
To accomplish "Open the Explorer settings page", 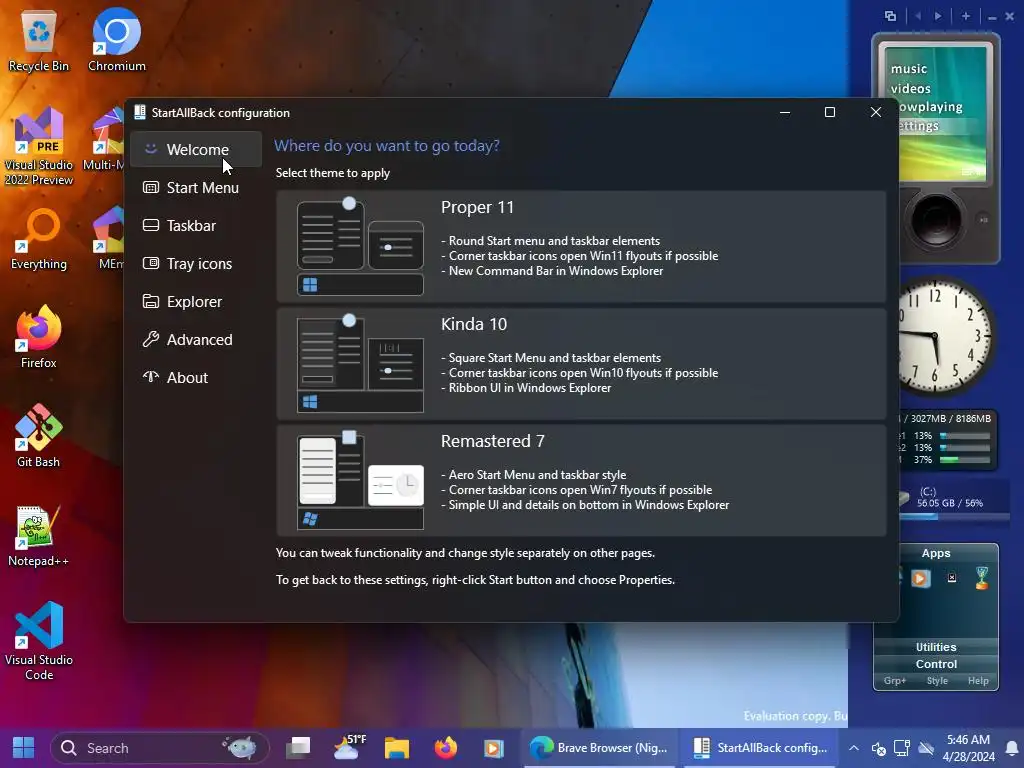I will [195, 301].
